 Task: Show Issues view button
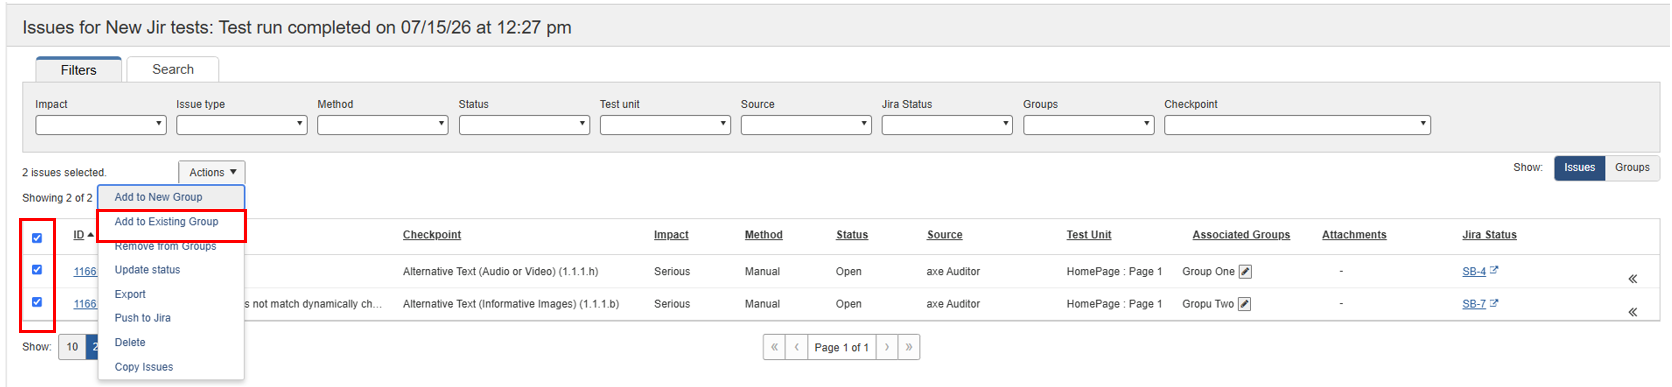[x=1579, y=168]
